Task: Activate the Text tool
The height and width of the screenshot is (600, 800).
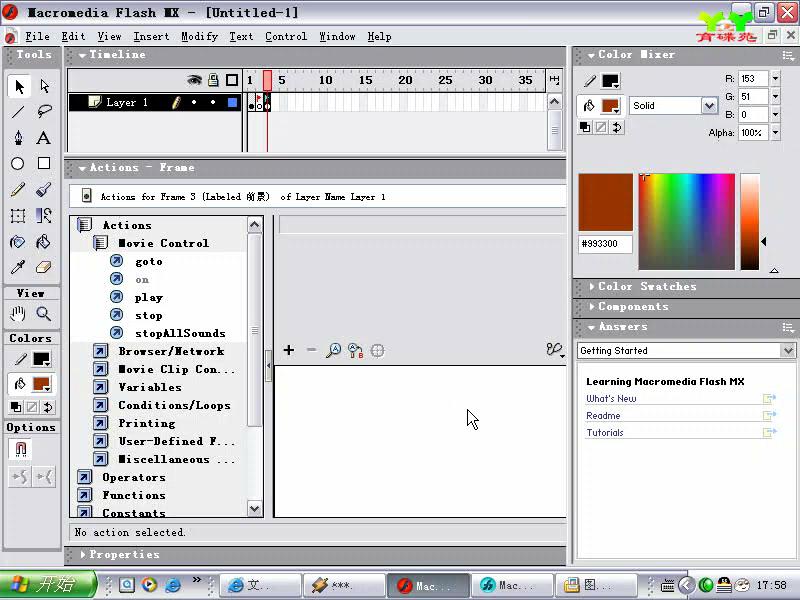Action: [44, 138]
